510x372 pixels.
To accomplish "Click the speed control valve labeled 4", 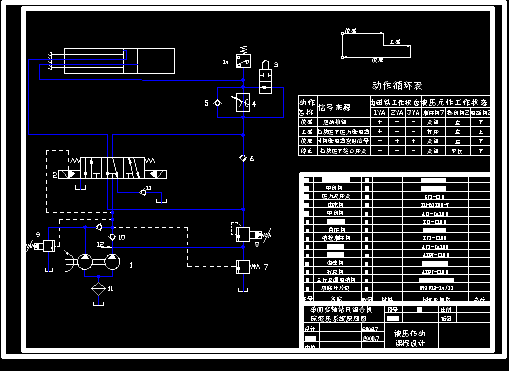I will (x=243, y=102).
